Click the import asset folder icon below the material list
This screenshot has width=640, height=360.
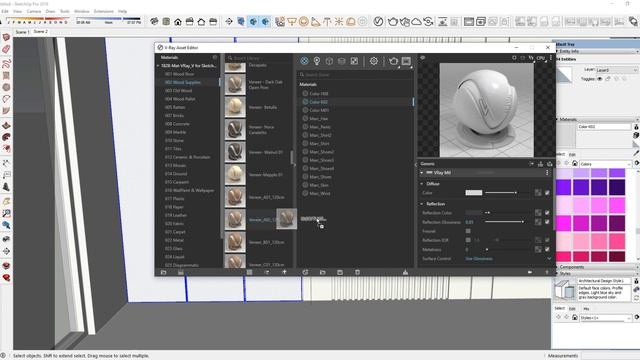322,272
